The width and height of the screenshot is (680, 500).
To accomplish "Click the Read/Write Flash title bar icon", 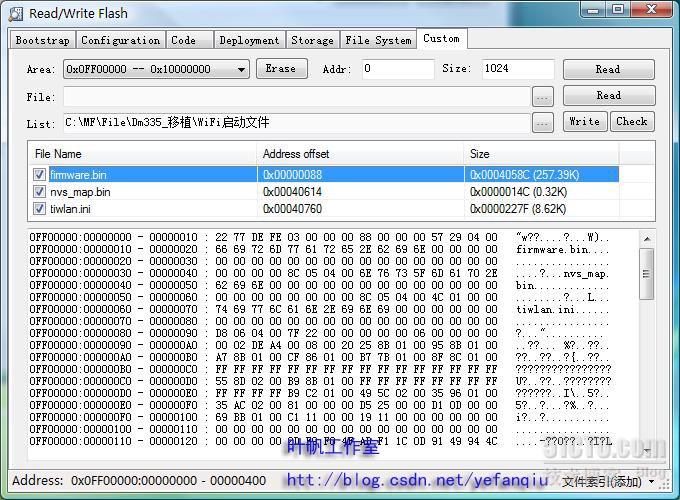I will point(16,14).
